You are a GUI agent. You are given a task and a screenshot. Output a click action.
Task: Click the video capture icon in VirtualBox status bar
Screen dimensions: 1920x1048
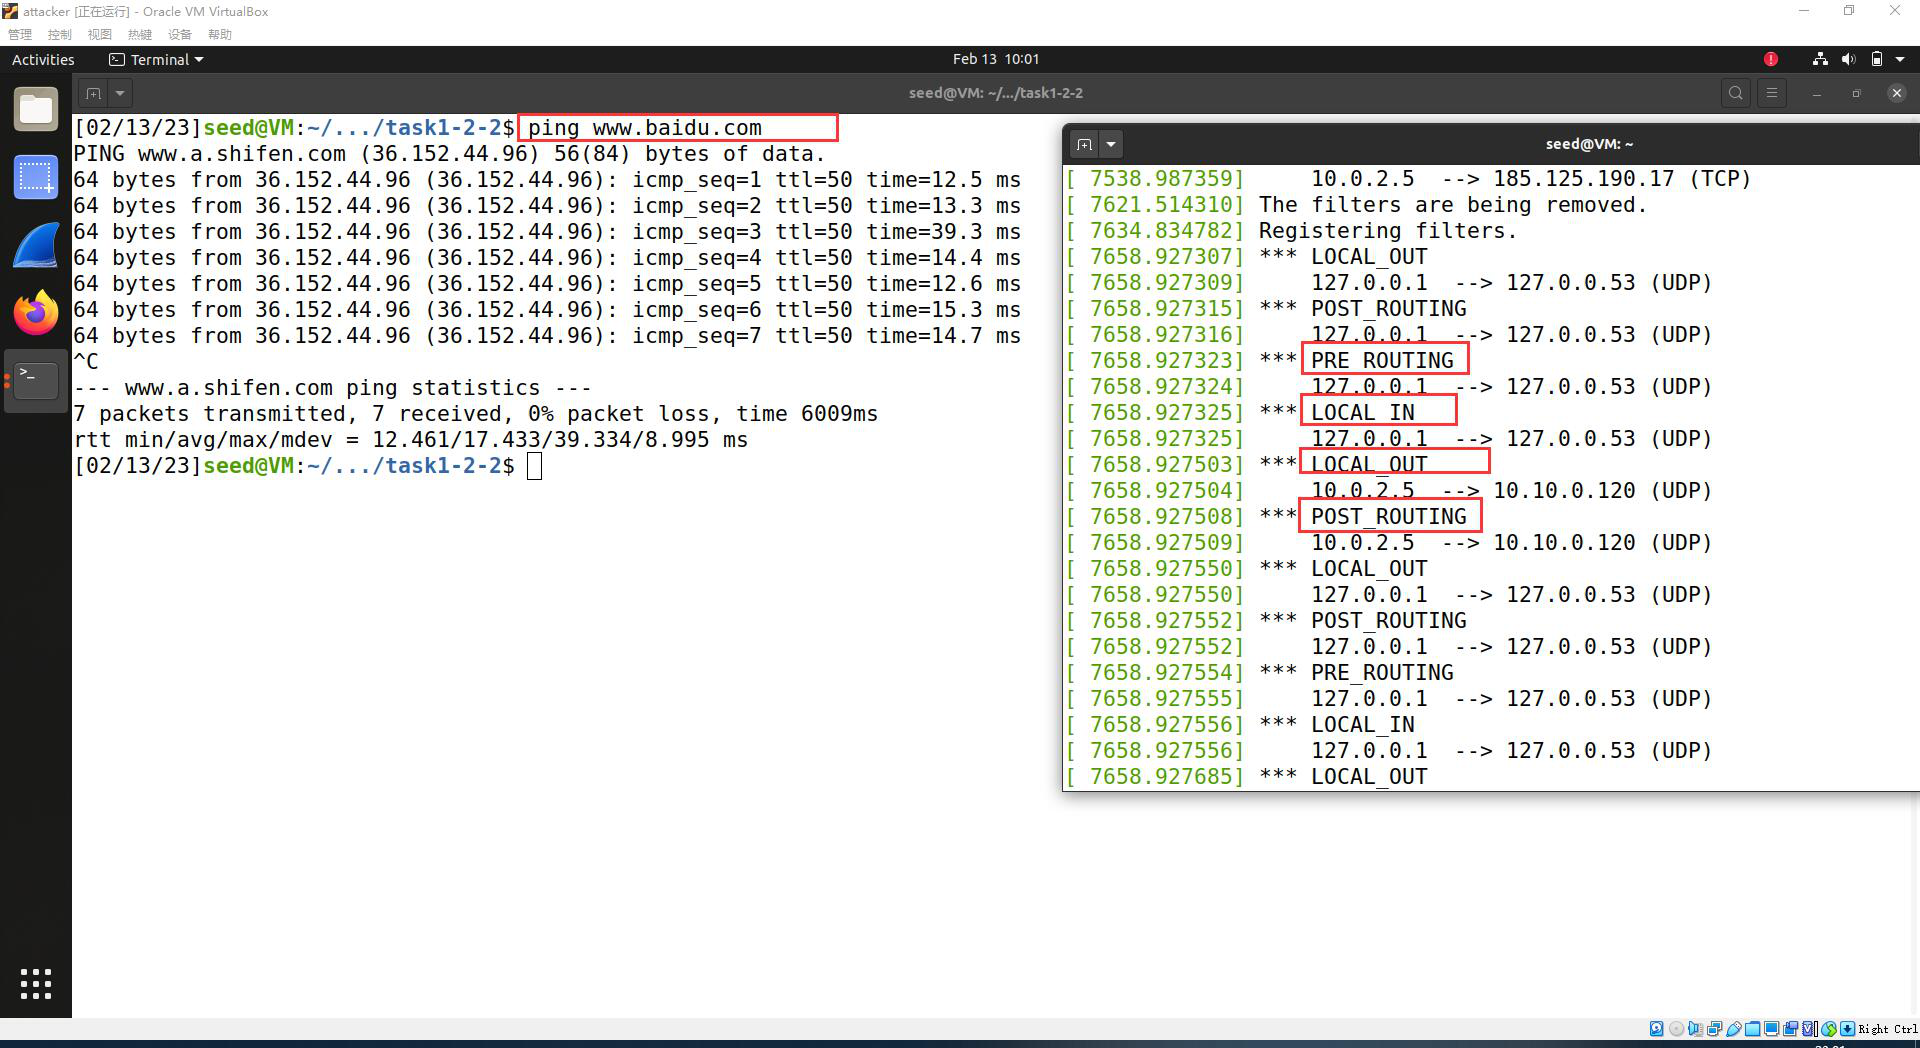click(x=1790, y=1029)
